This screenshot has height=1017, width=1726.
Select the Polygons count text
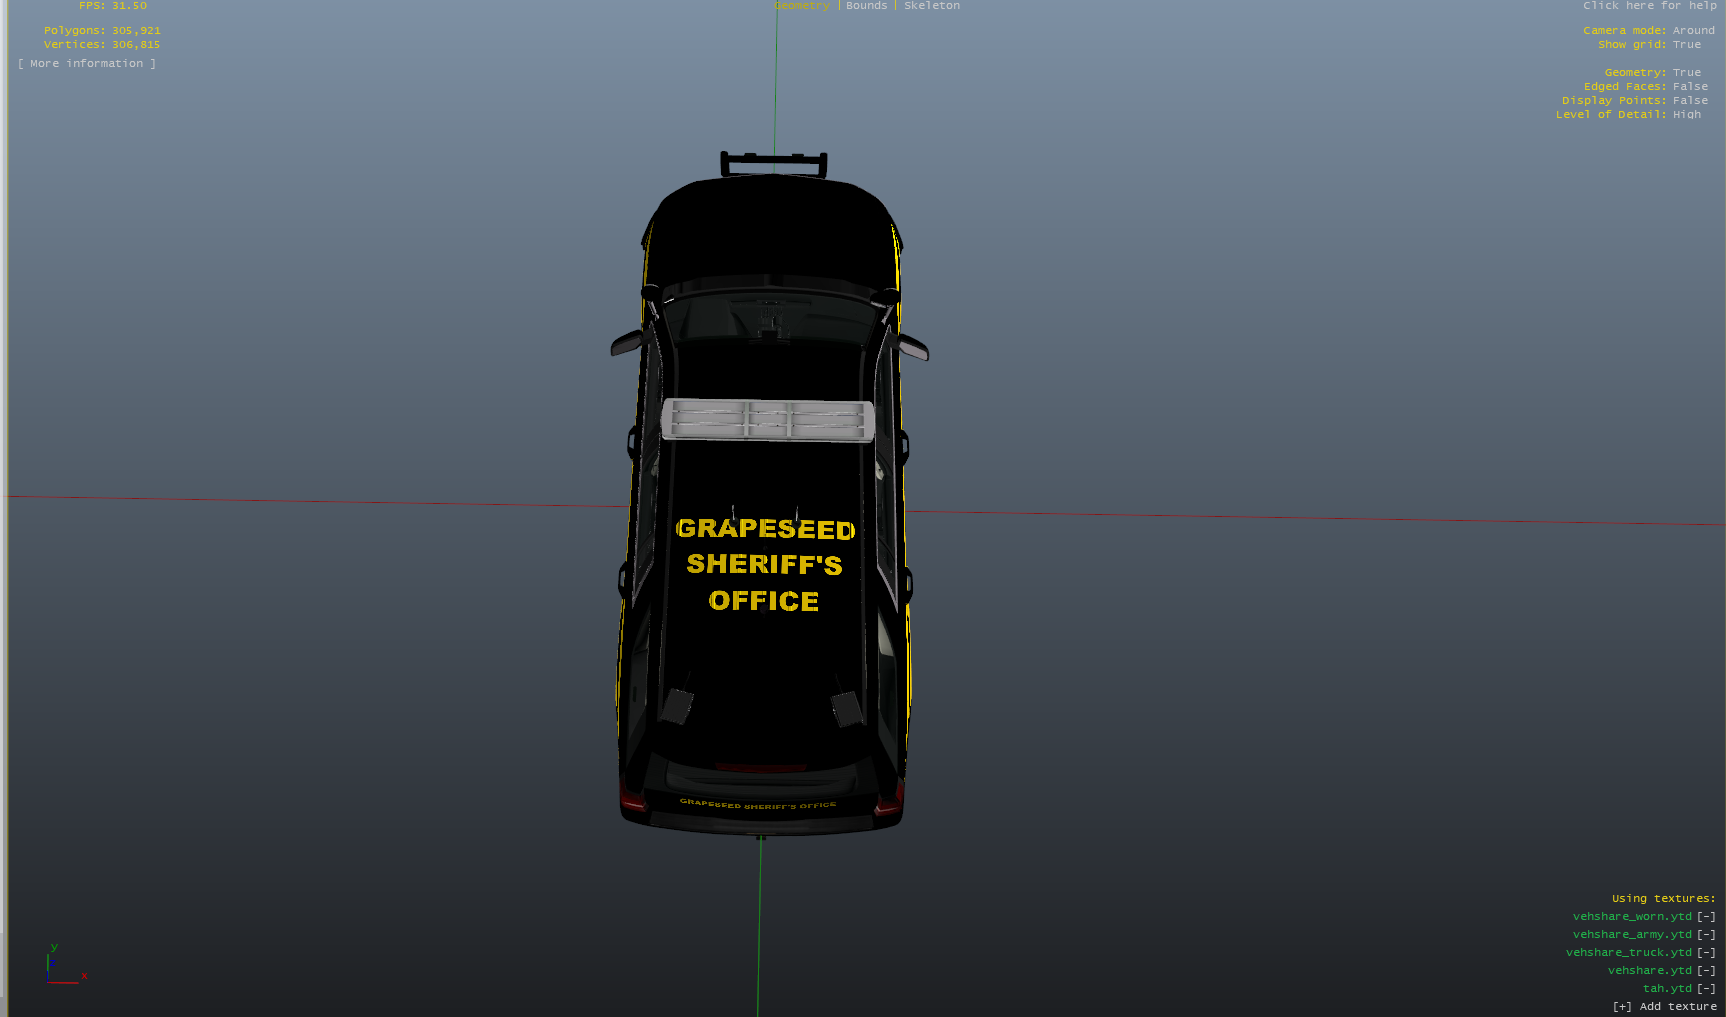(102, 30)
